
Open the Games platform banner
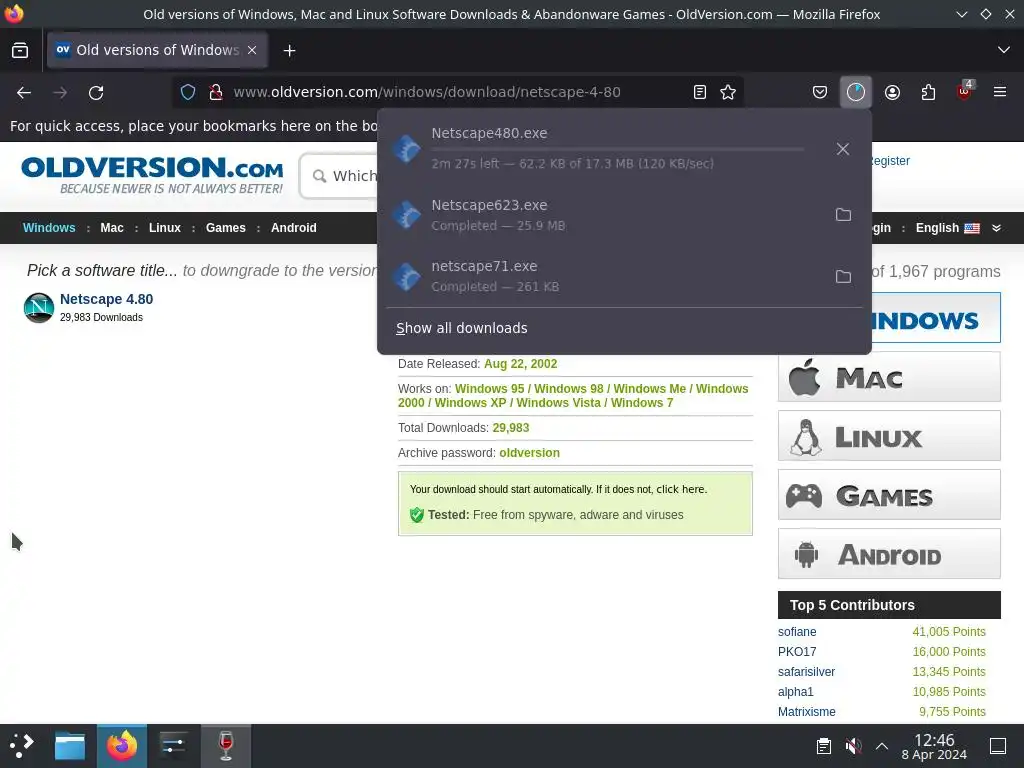pyautogui.click(x=889, y=494)
